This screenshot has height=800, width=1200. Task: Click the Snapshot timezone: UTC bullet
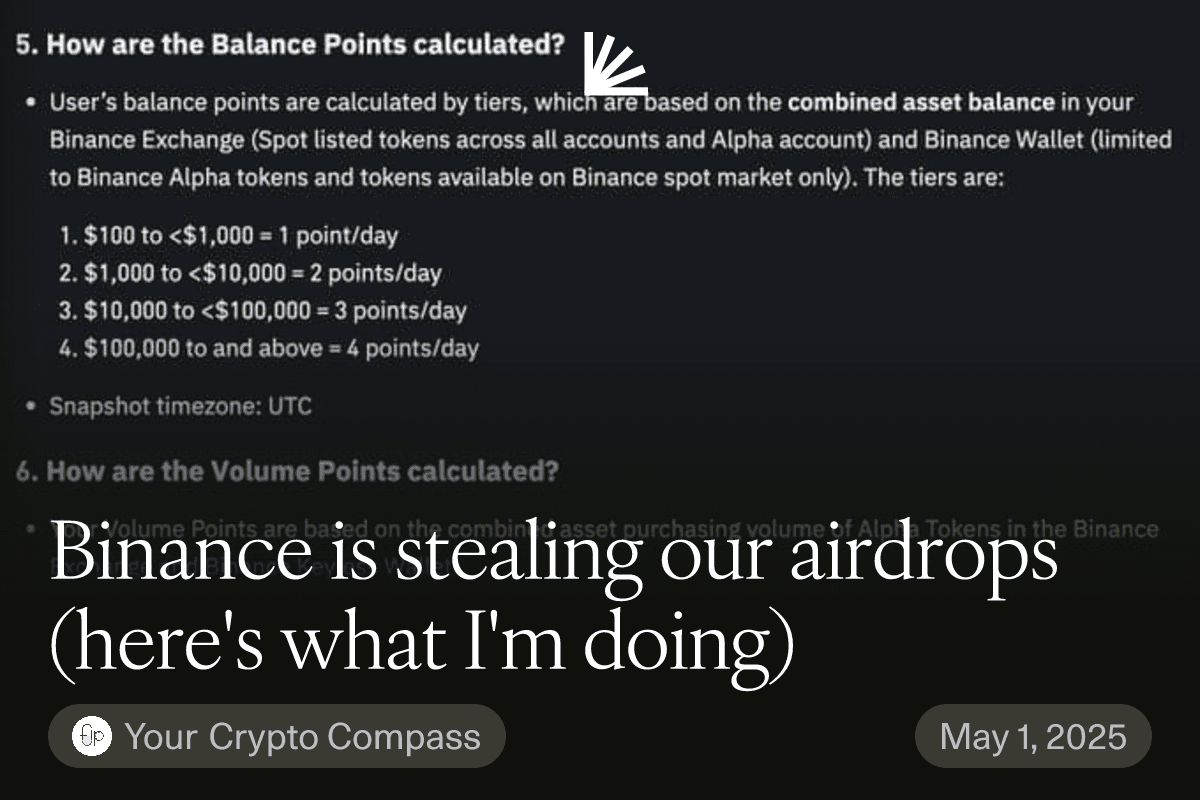(180, 406)
